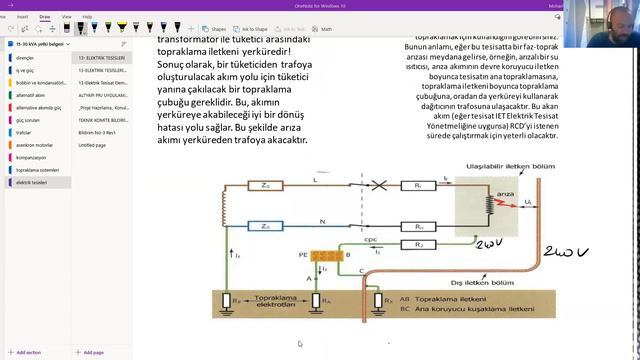
Task: Open the iş ve güç section
Action: tap(39, 70)
